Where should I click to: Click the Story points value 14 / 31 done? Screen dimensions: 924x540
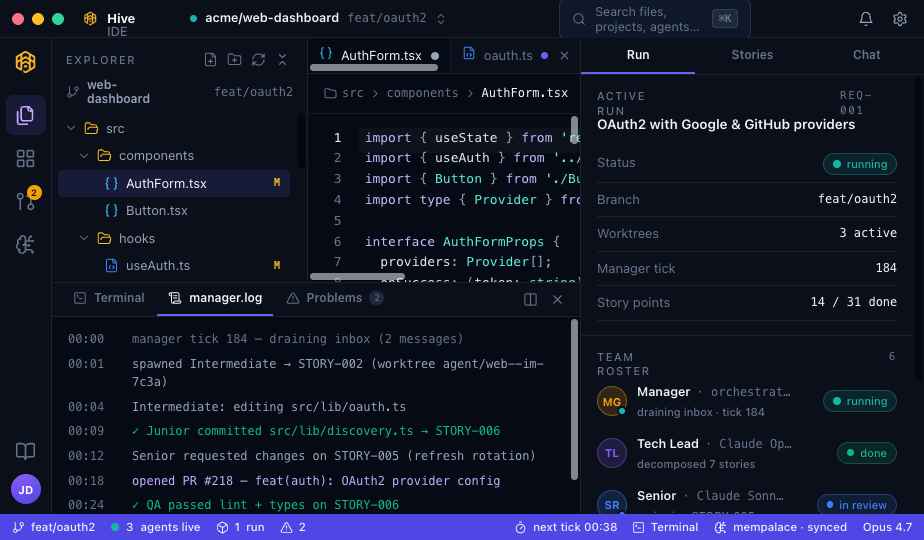(853, 302)
